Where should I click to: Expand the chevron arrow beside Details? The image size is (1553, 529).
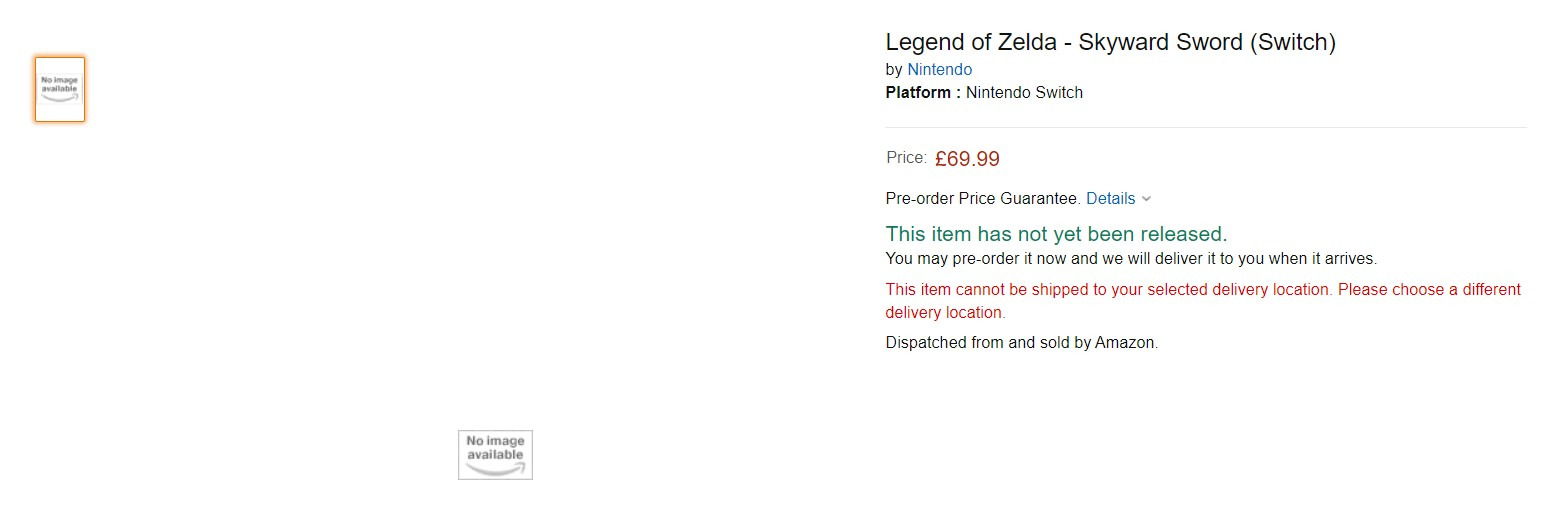coord(1146,199)
